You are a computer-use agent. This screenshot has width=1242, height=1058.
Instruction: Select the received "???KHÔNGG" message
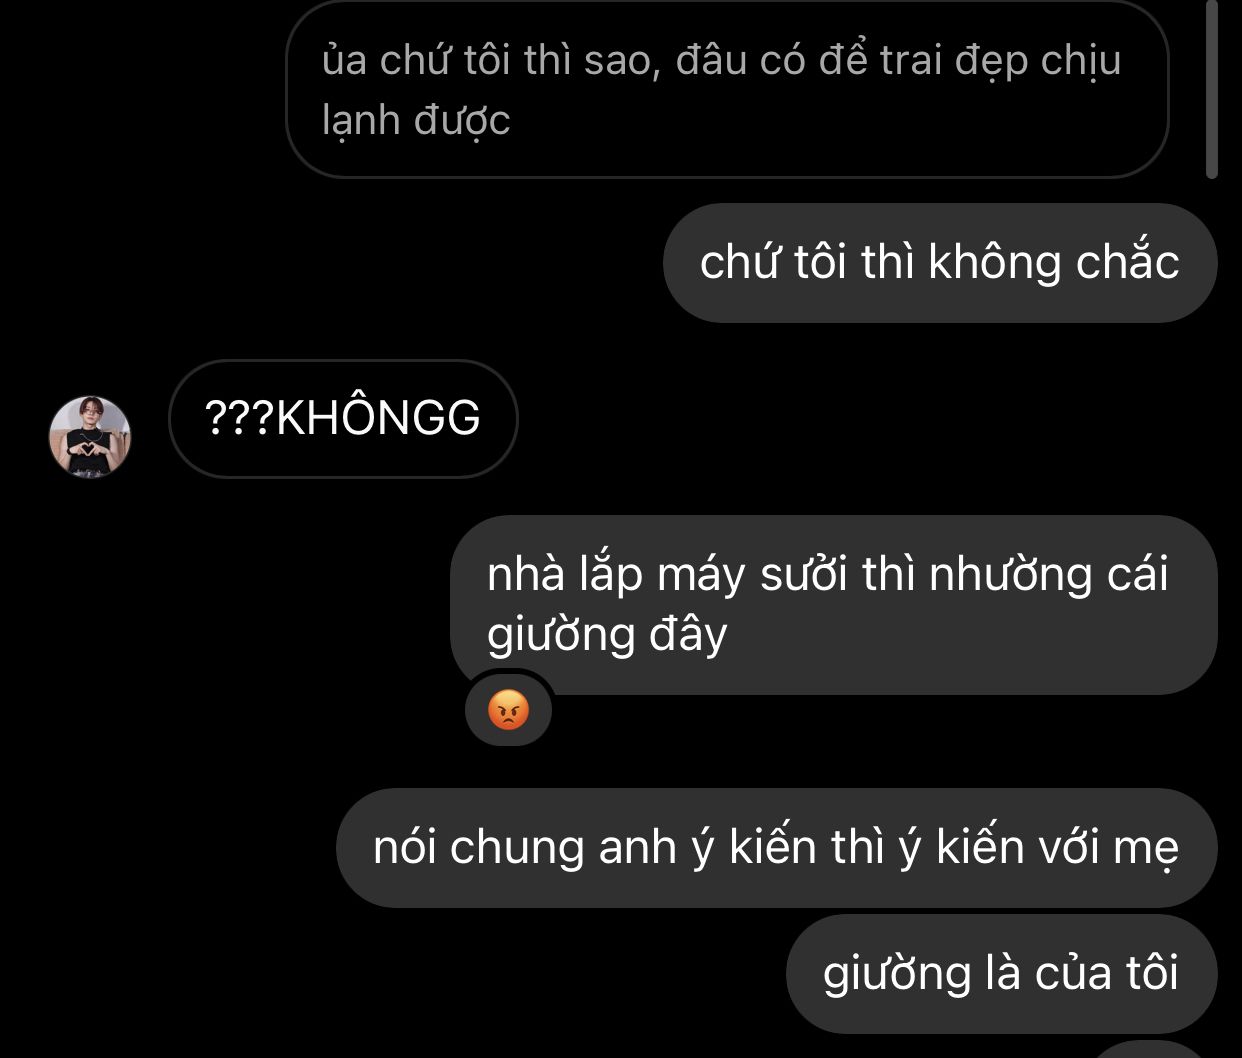(343, 418)
